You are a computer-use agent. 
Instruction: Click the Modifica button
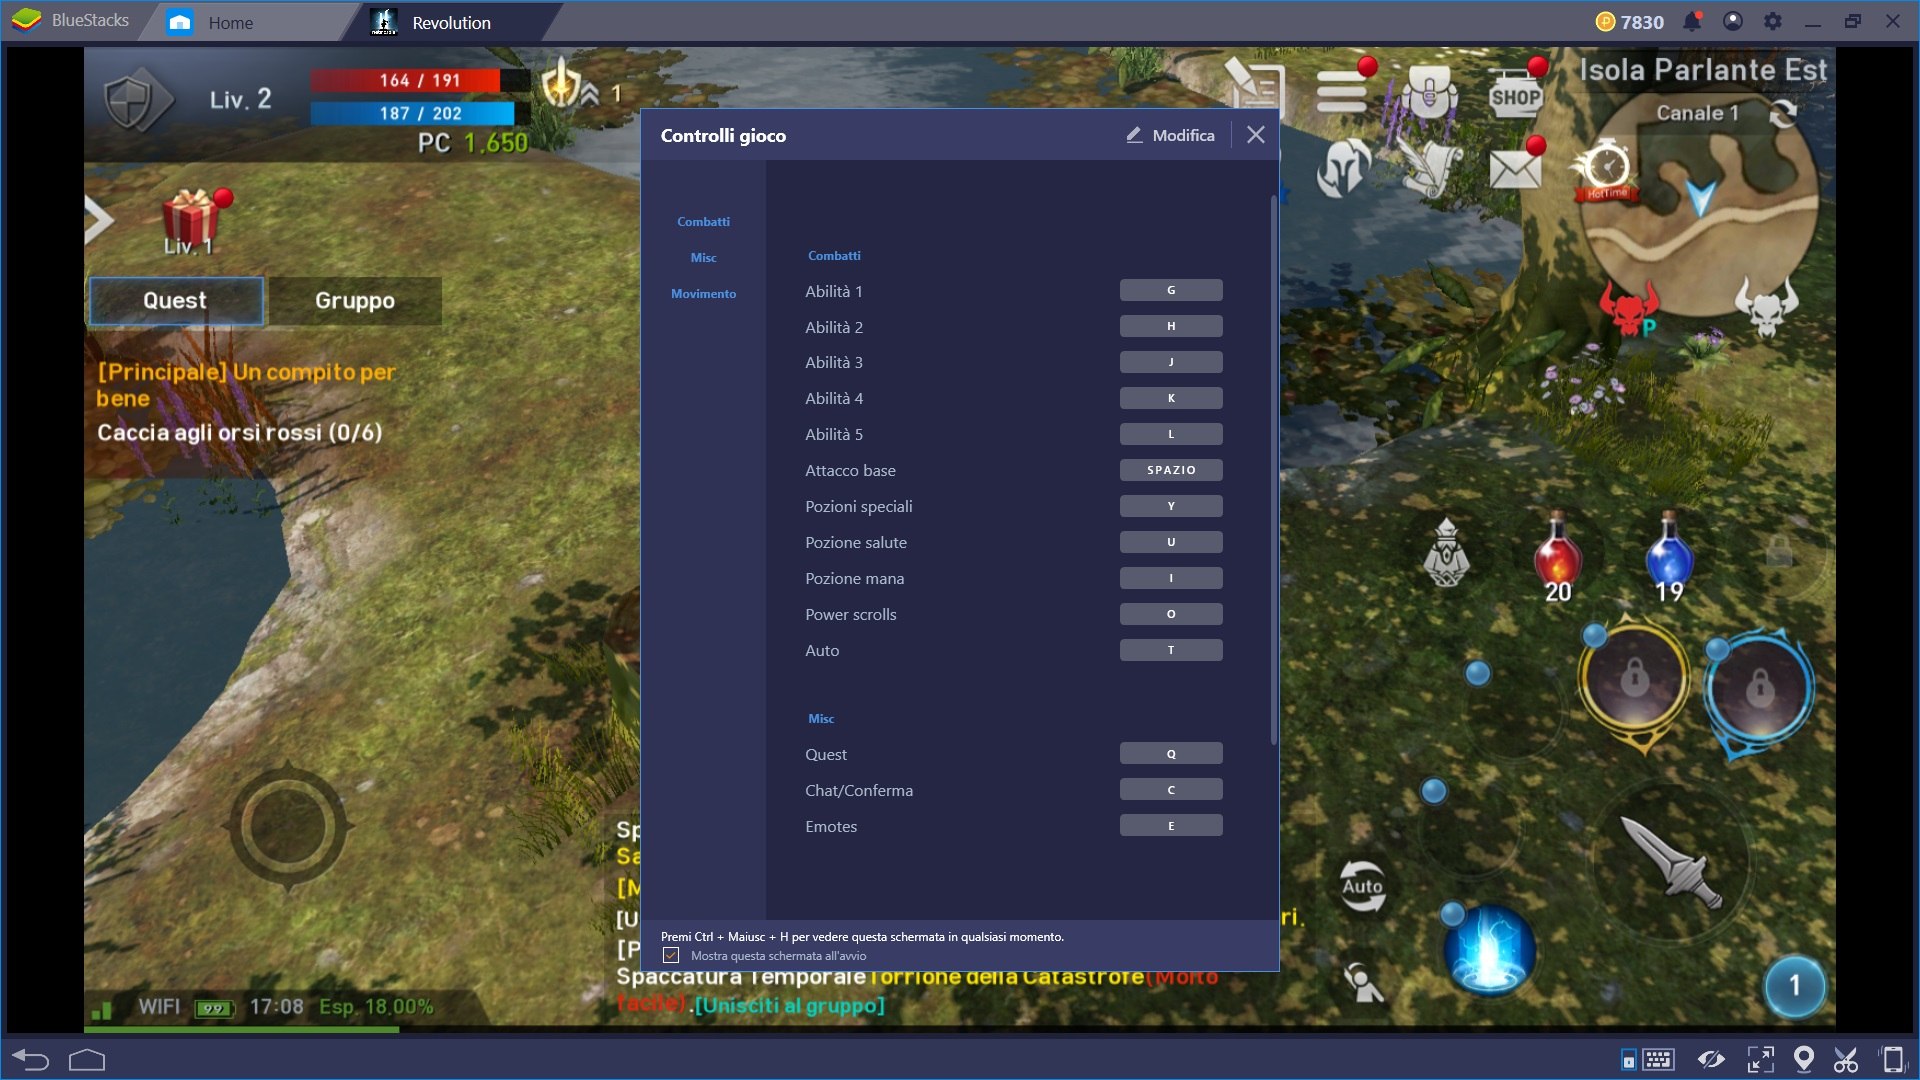(1170, 135)
